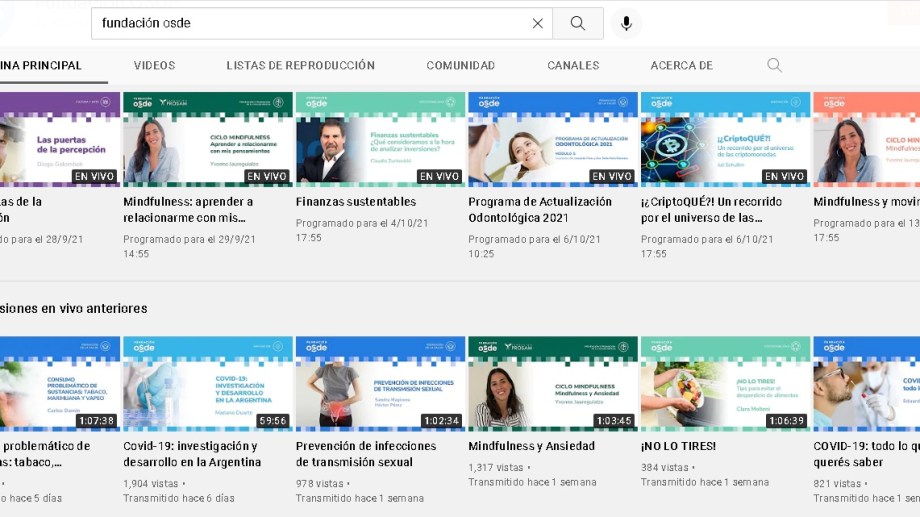Select the Comunidad tab

point(460,66)
